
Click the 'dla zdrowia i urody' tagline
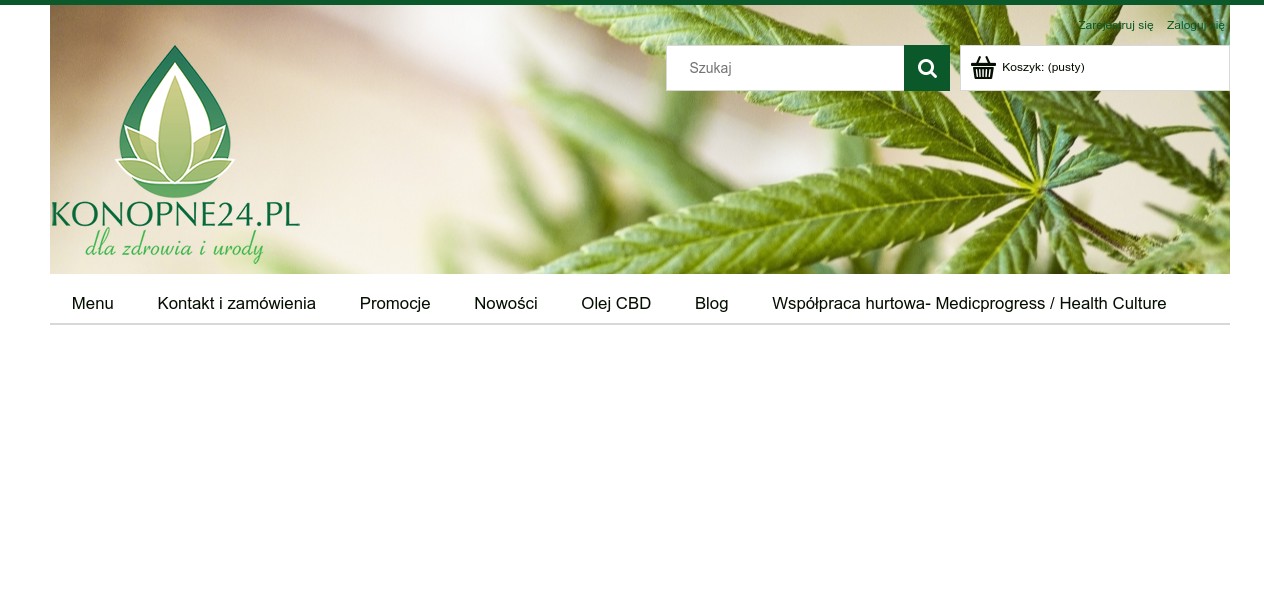[174, 245]
